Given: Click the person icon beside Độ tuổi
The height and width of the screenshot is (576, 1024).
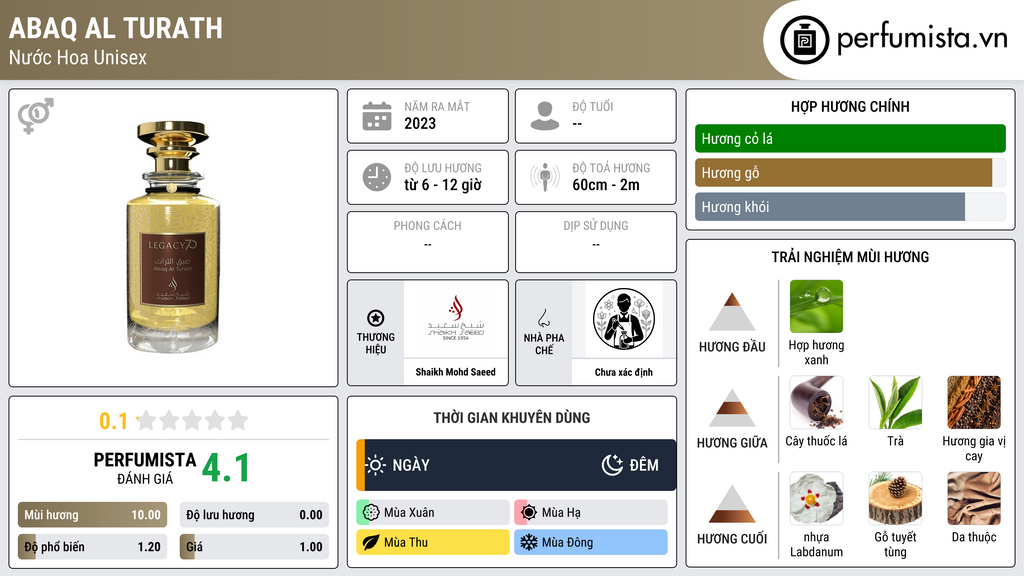Looking at the screenshot, I should pos(545,116).
